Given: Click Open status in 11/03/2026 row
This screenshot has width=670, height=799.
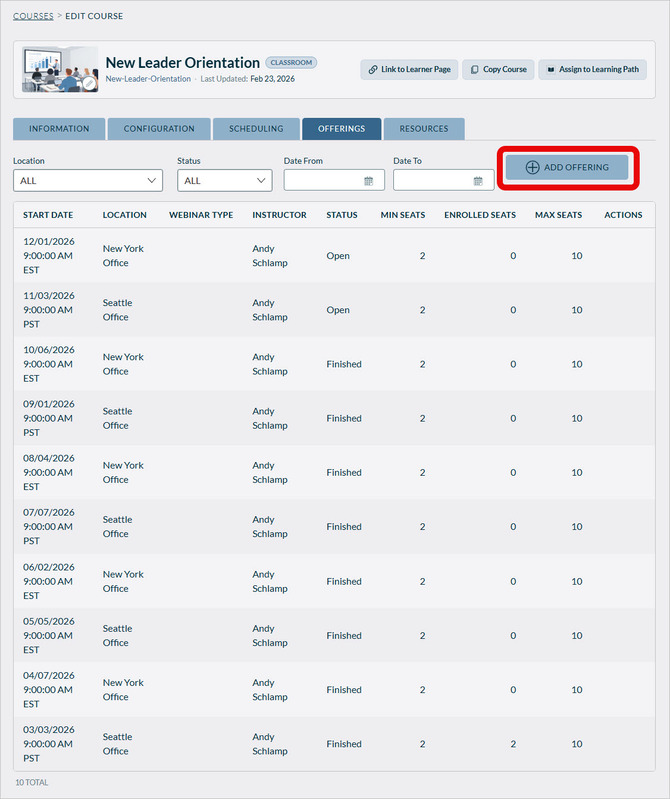Looking at the screenshot, I should (x=338, y=310).
